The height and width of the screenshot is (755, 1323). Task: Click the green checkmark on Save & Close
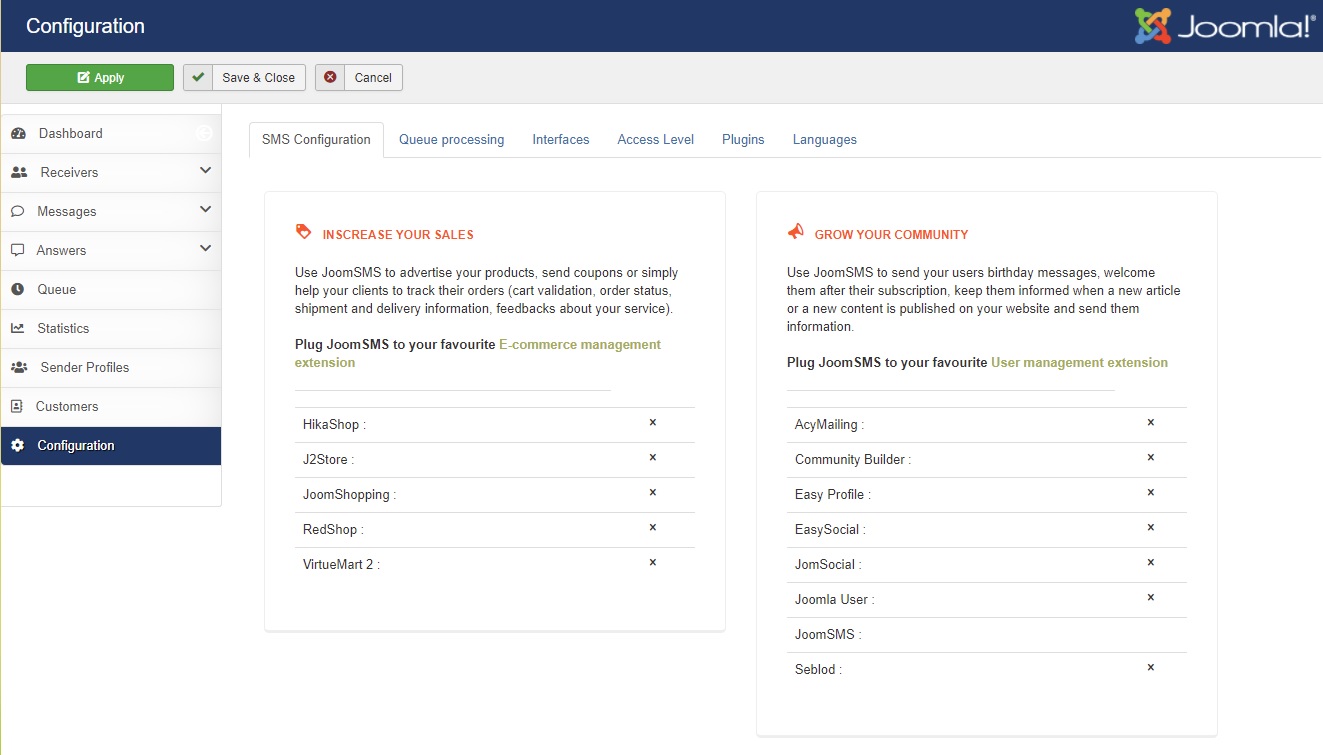point(198,77)
